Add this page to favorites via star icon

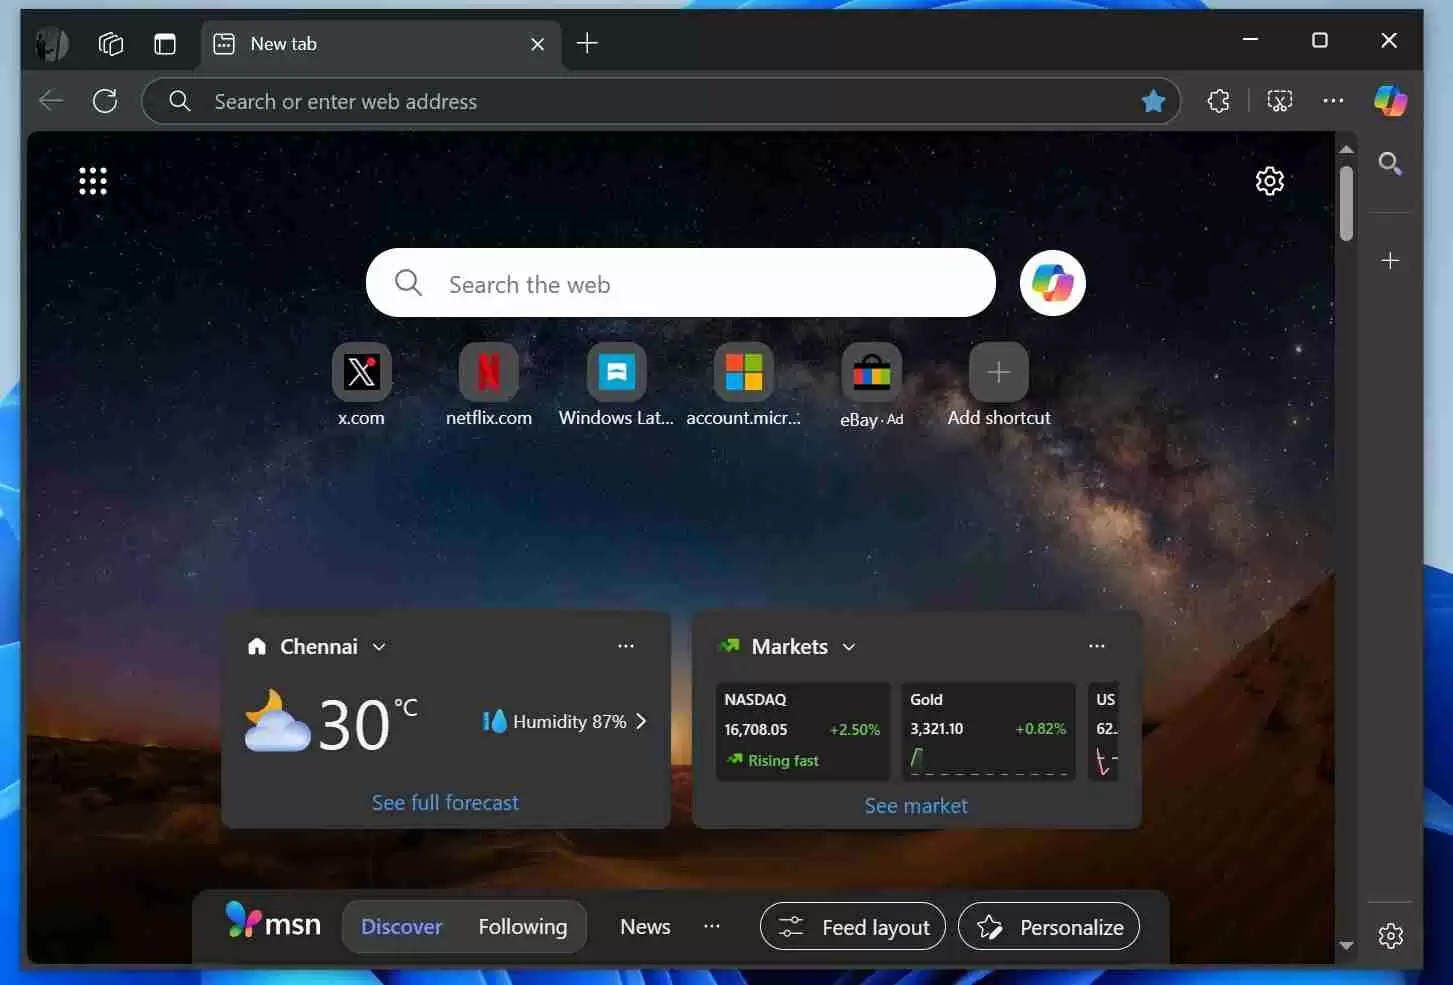pos(1154,100)
